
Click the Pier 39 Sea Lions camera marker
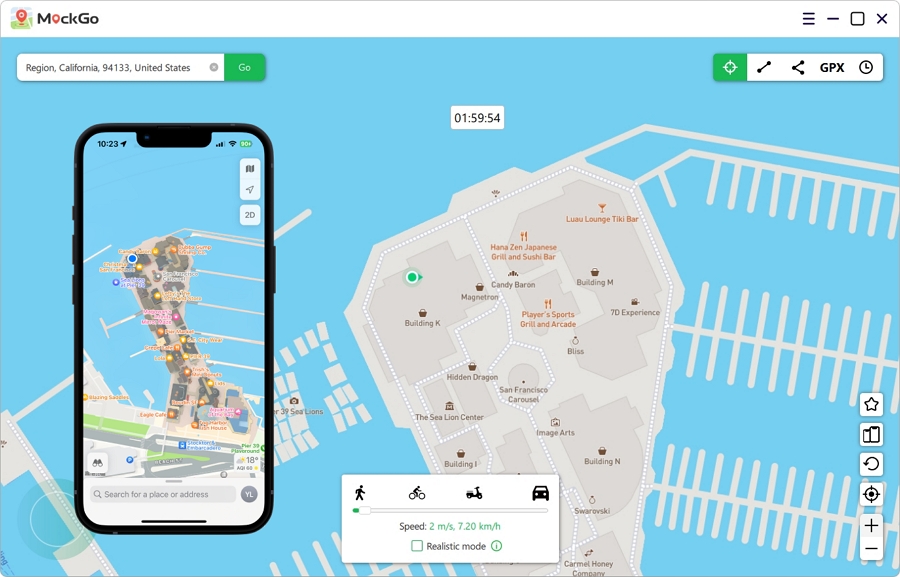coord(294,401)
